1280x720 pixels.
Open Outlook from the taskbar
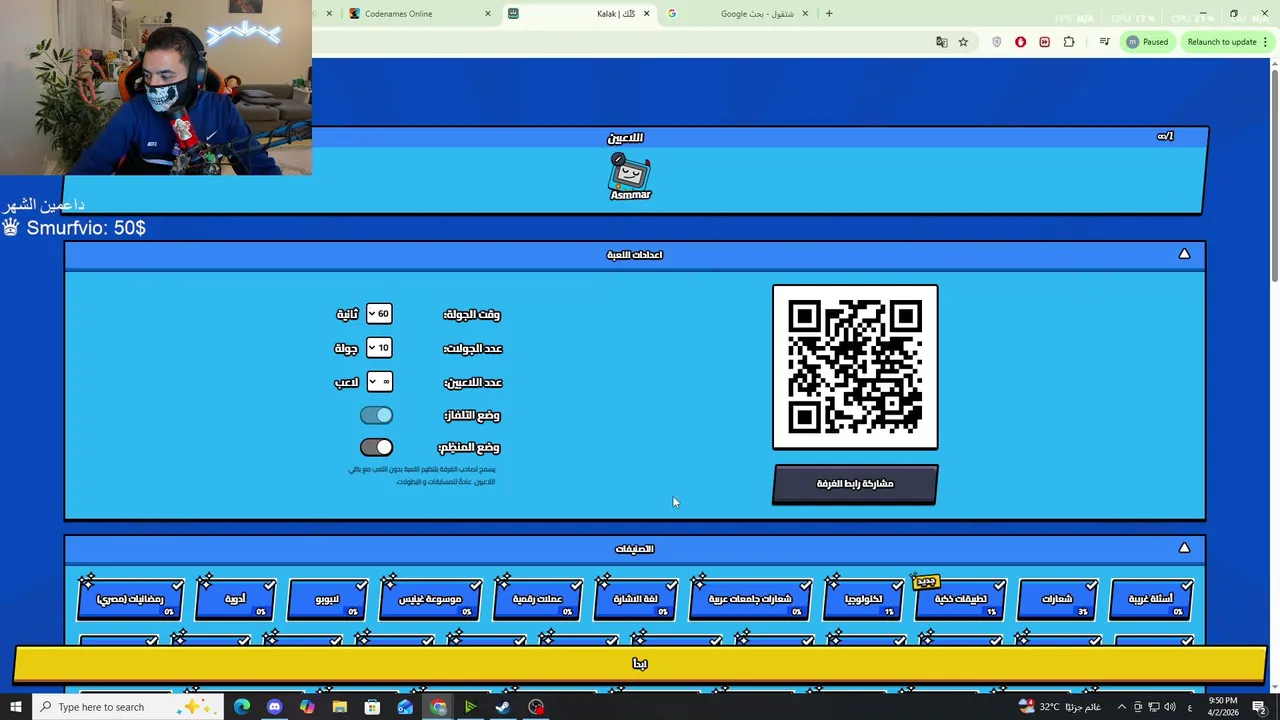pyautogui.click(x=405, y=707)
